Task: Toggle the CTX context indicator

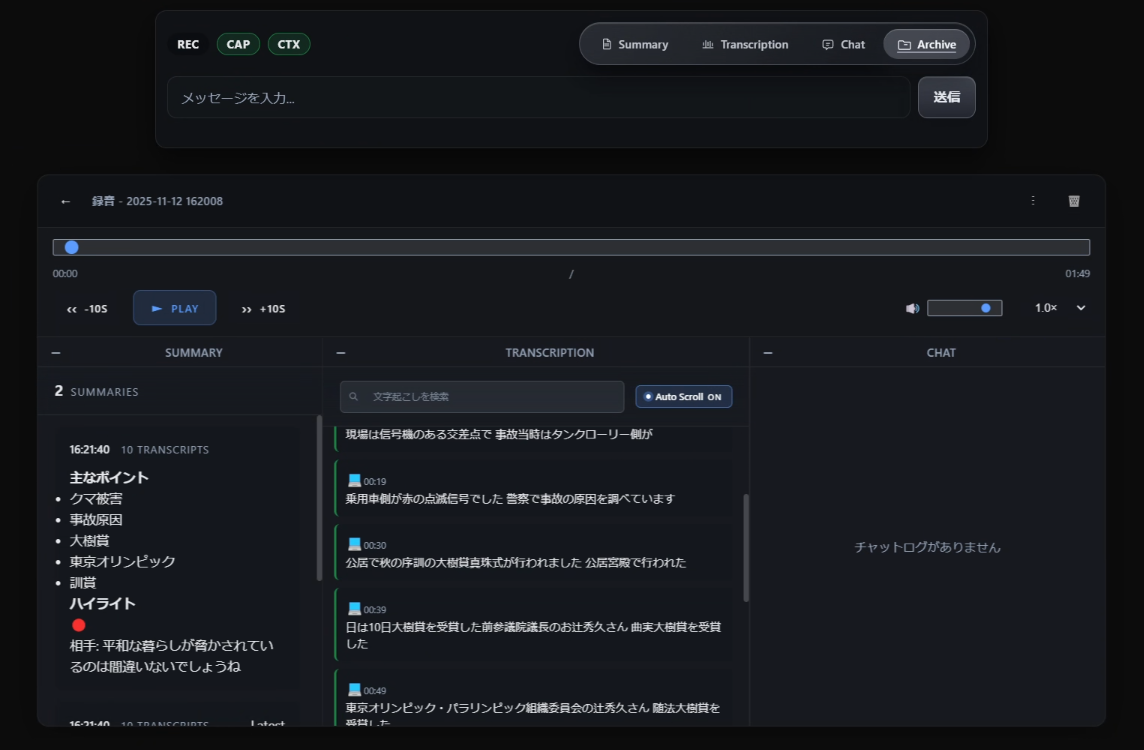Action: tap(289, 44)
